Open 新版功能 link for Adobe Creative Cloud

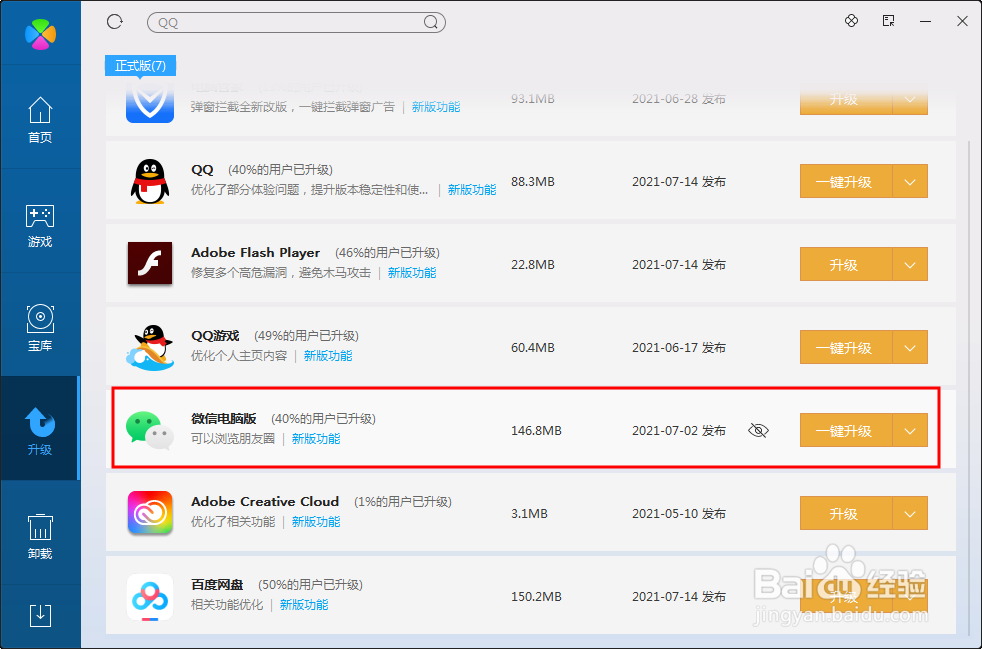click(x=316, y=521)
